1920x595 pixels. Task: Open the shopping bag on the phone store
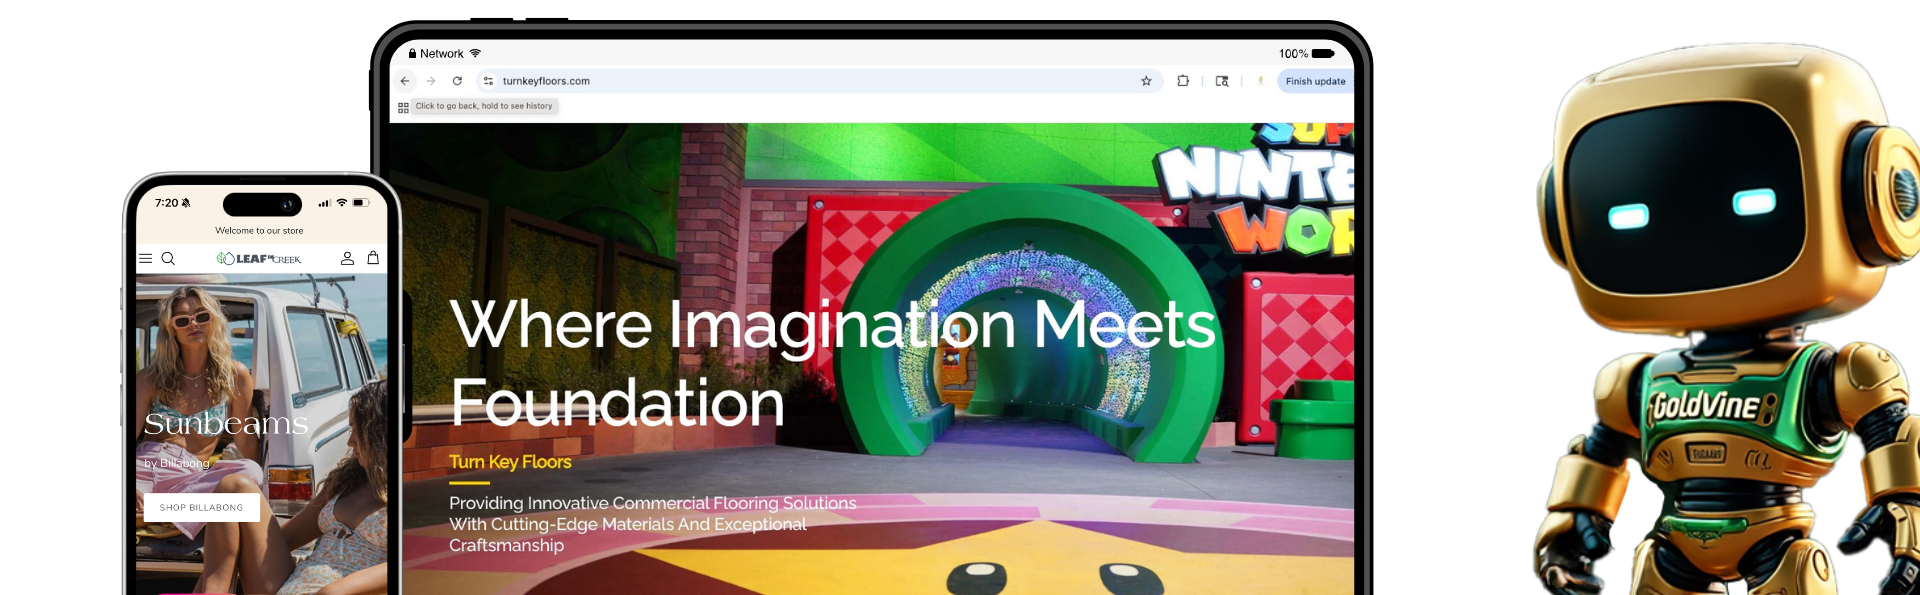tap(373, 258)
